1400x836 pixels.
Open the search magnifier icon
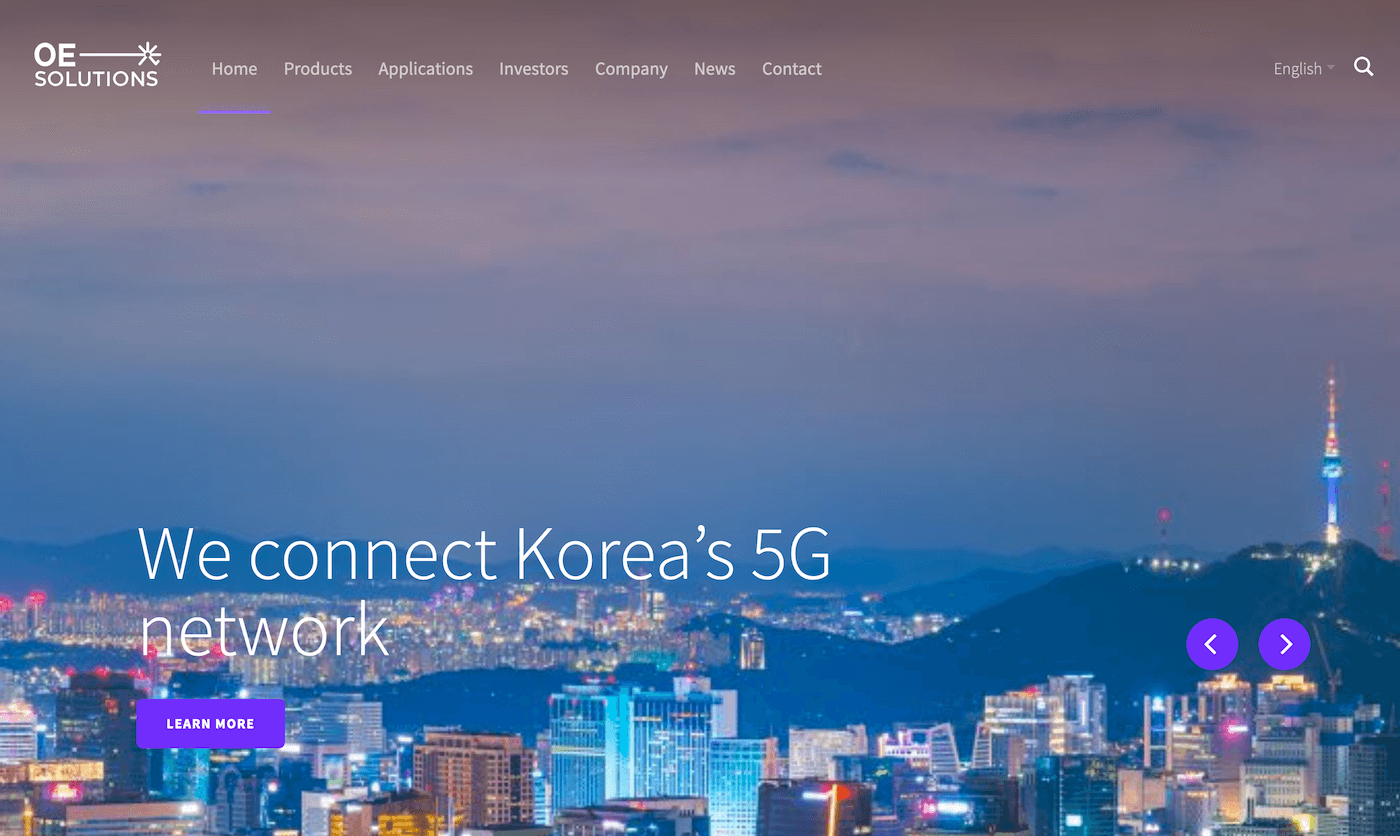click(1363, 67)
